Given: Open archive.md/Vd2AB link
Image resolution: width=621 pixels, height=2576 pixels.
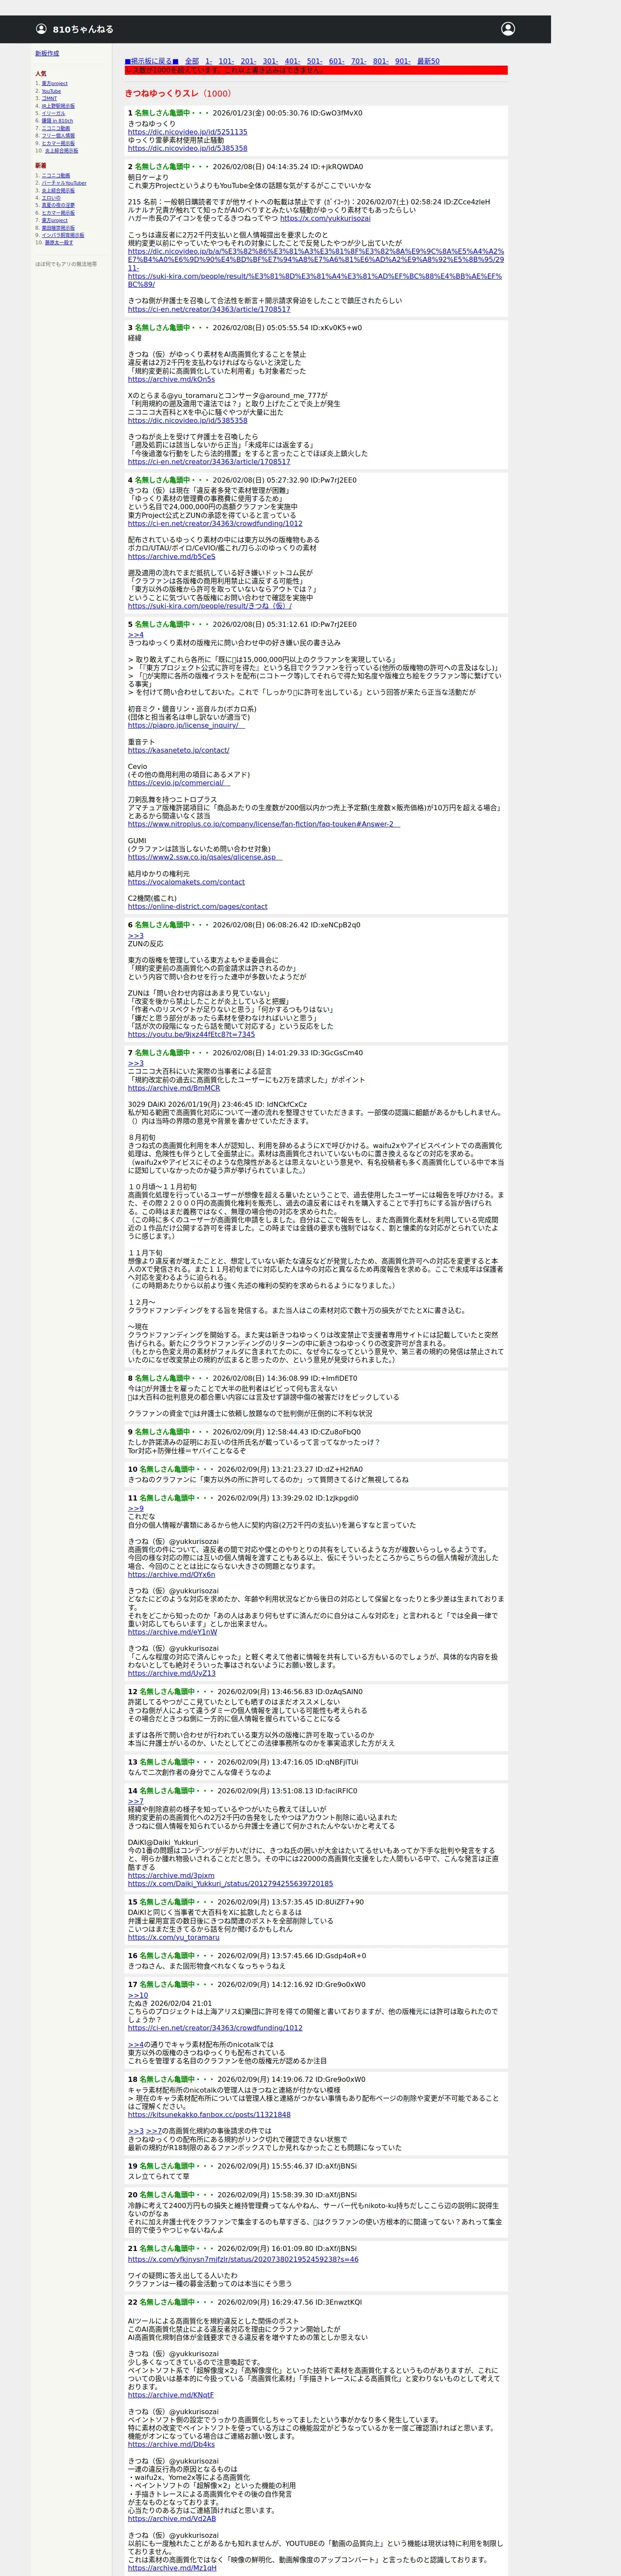Looking at the screenshot, I should click(x=172, y=2518).
